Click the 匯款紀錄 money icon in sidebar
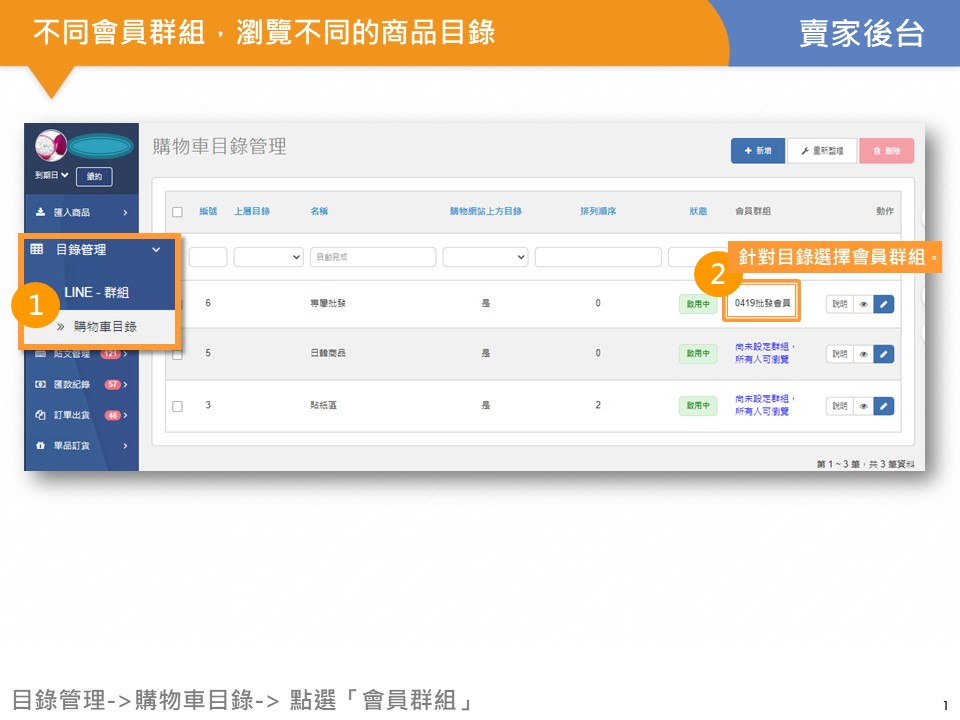This screenshot has height=720, width=960. pyautogui.click(x=41, y=384)
